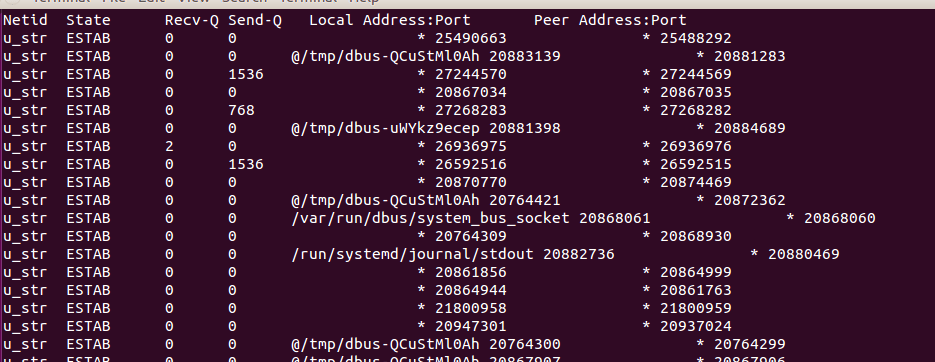Click peer port number 20937024
Image resolution: width=935 pixels, height=362 pixels.
click(696, 326)
